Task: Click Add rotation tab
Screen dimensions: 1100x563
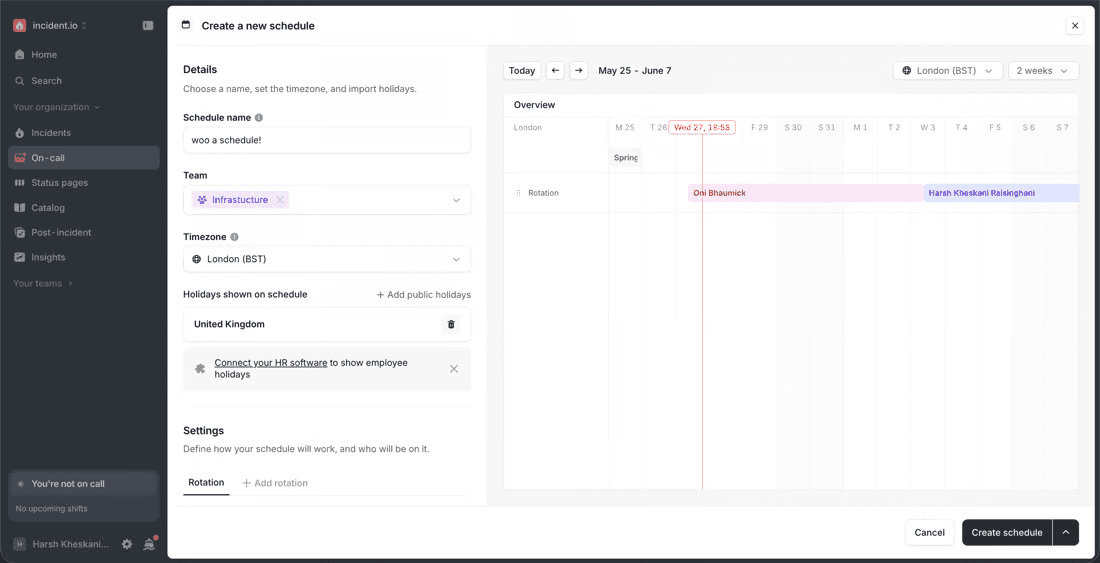Action: [x=275, y=483]
